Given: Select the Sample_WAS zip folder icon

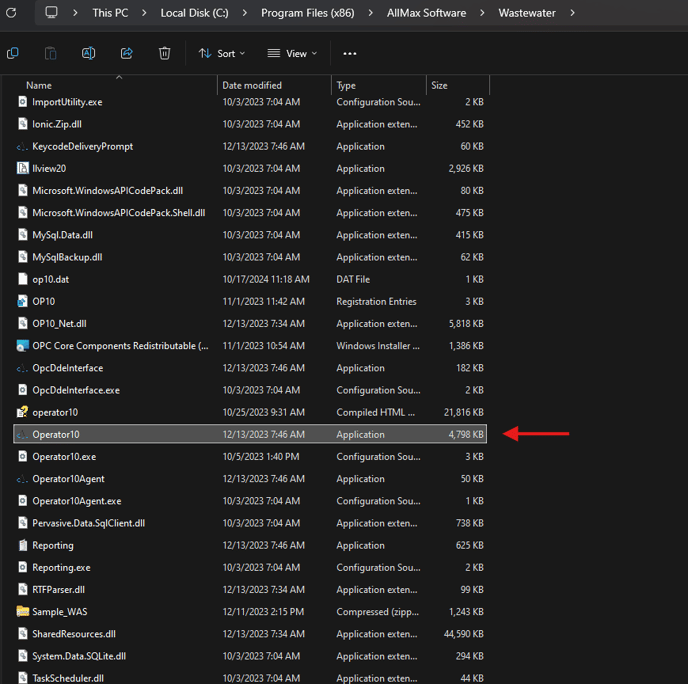Looking at the screenshot, I should coord(22,612).
